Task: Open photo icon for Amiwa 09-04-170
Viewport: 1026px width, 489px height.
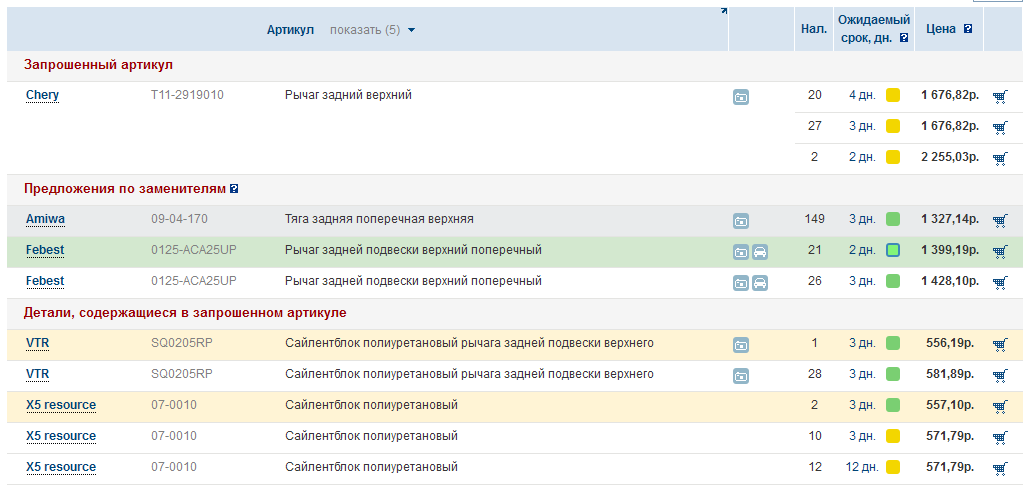Action: pos(741,221)
